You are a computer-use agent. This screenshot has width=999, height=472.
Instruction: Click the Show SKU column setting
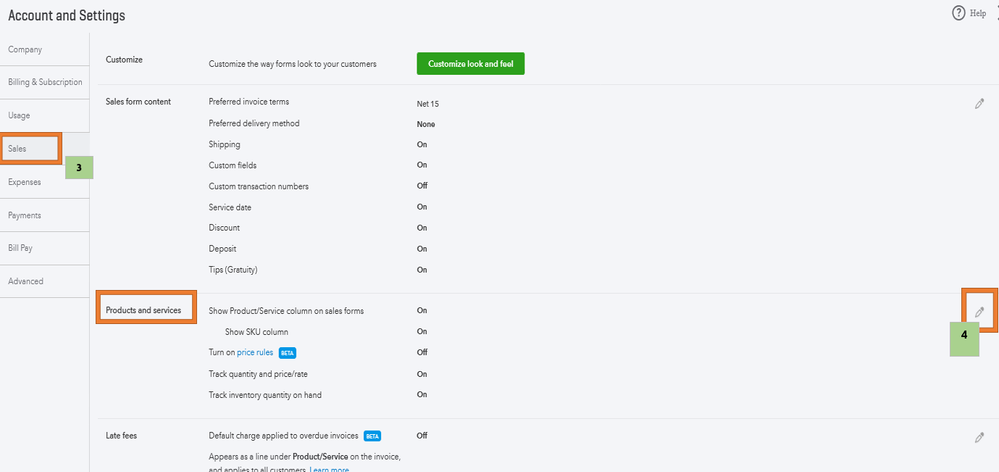tap(256, 331)
